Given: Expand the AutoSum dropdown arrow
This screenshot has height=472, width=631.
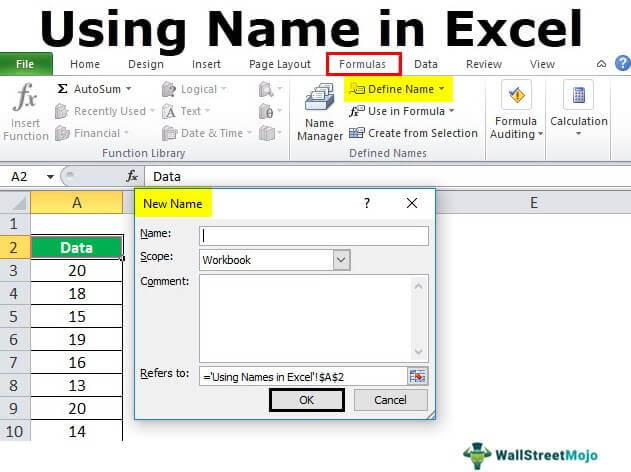Looking at the screenshot, I should click(x=128, y=89).
